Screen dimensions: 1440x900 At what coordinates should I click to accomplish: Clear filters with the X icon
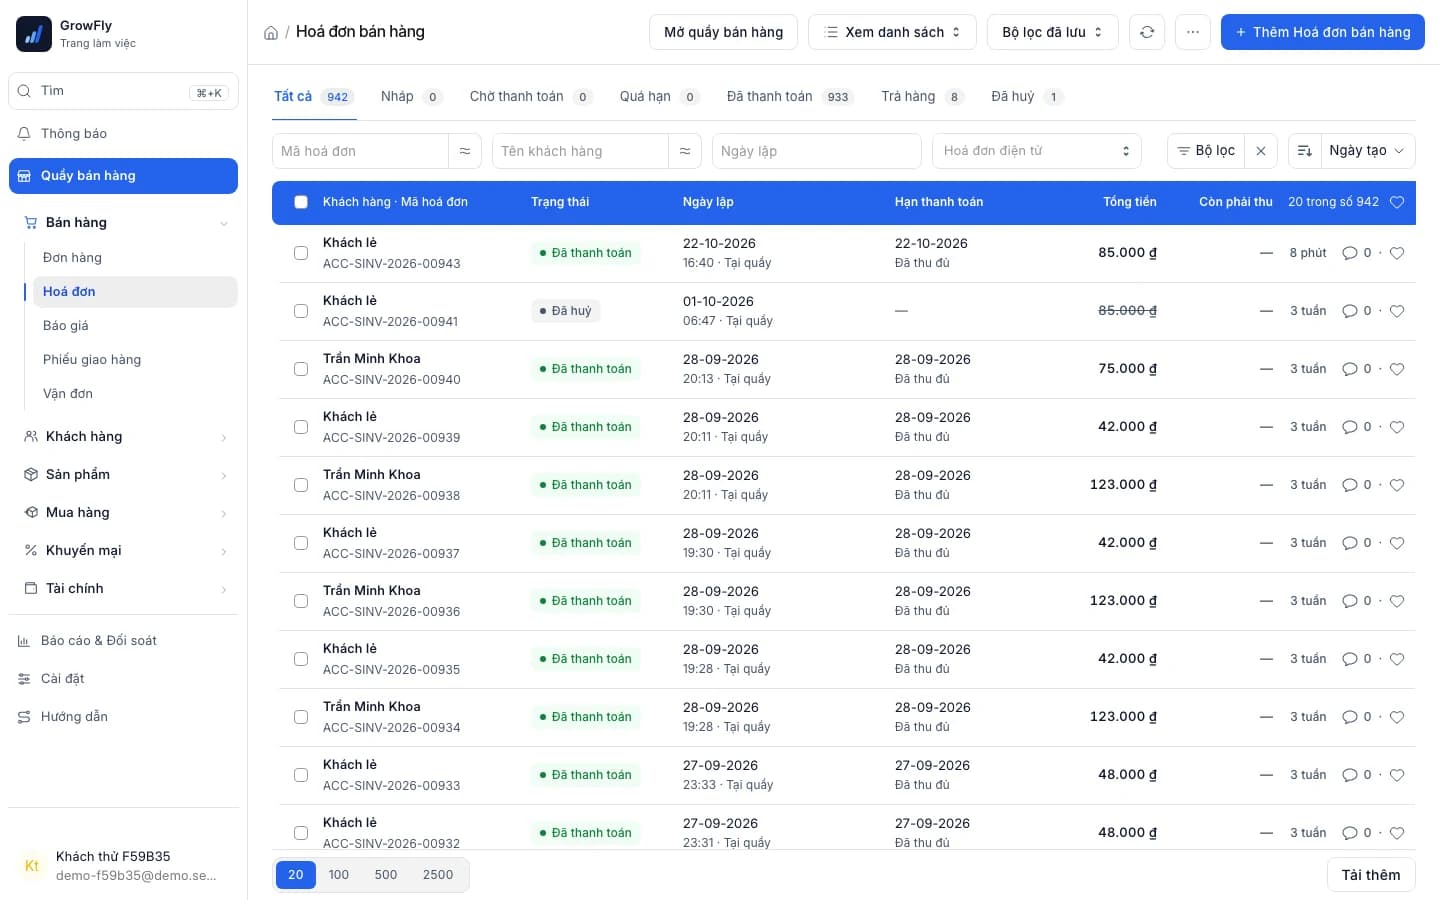[x=1261, y=151]
